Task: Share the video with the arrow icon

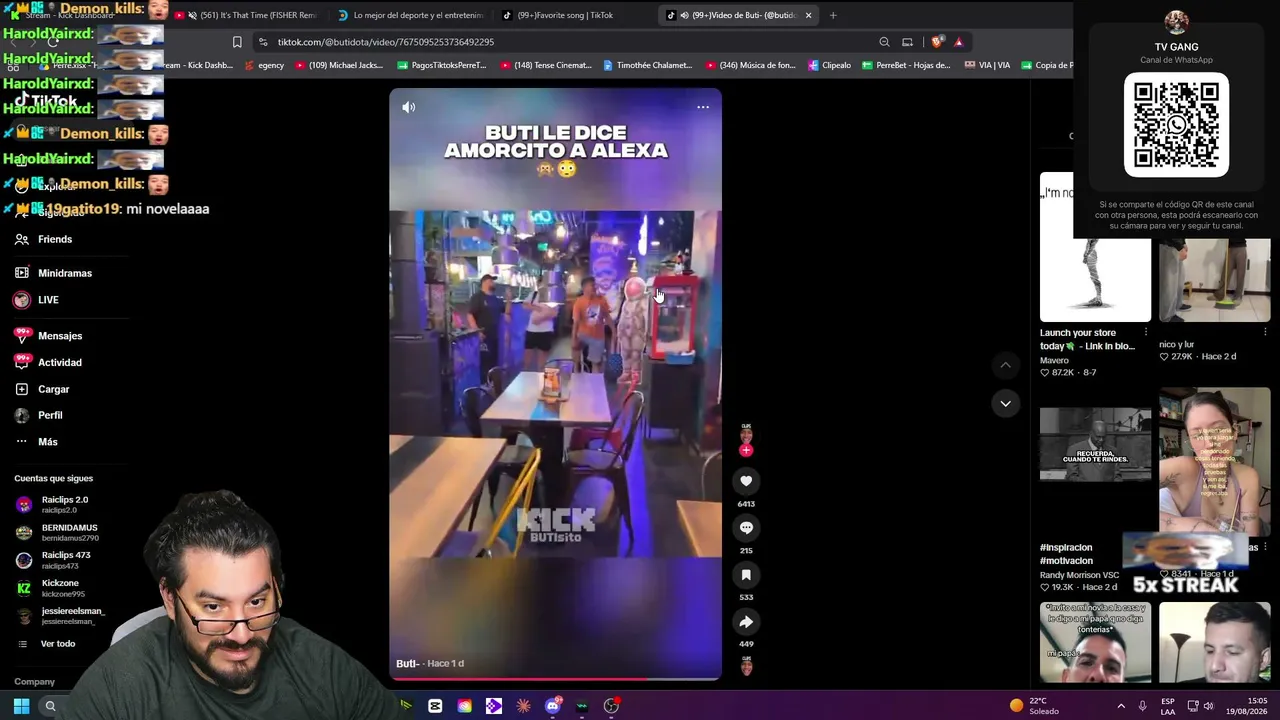Action: pos(746,622)
